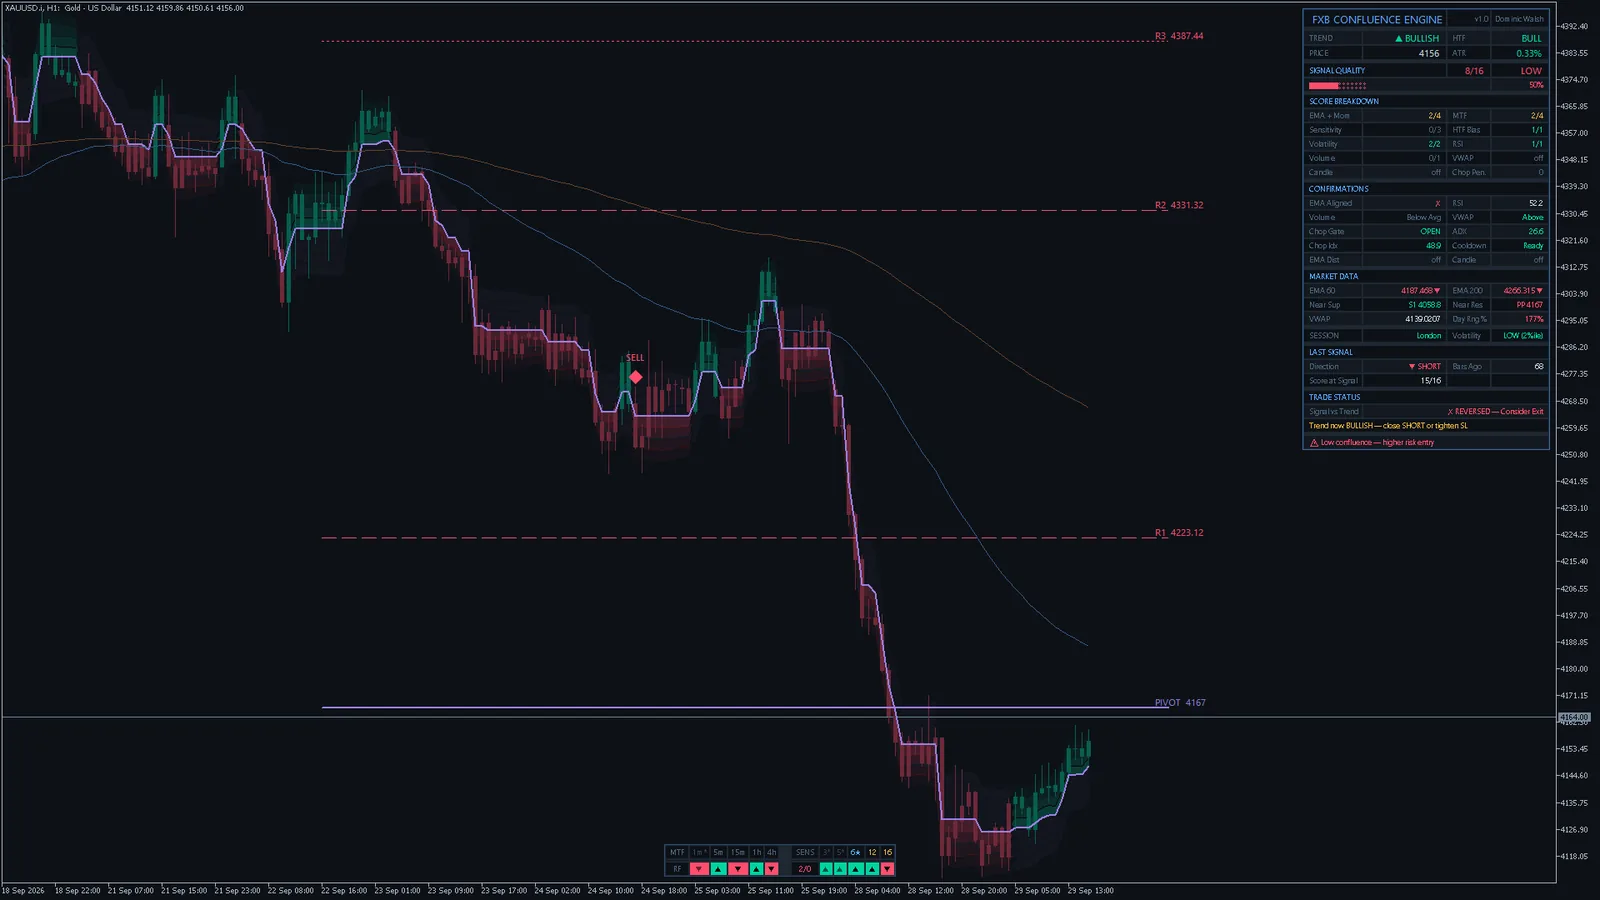Click the 8/16 signal score
The image size is (1600, 900).
1474,71
